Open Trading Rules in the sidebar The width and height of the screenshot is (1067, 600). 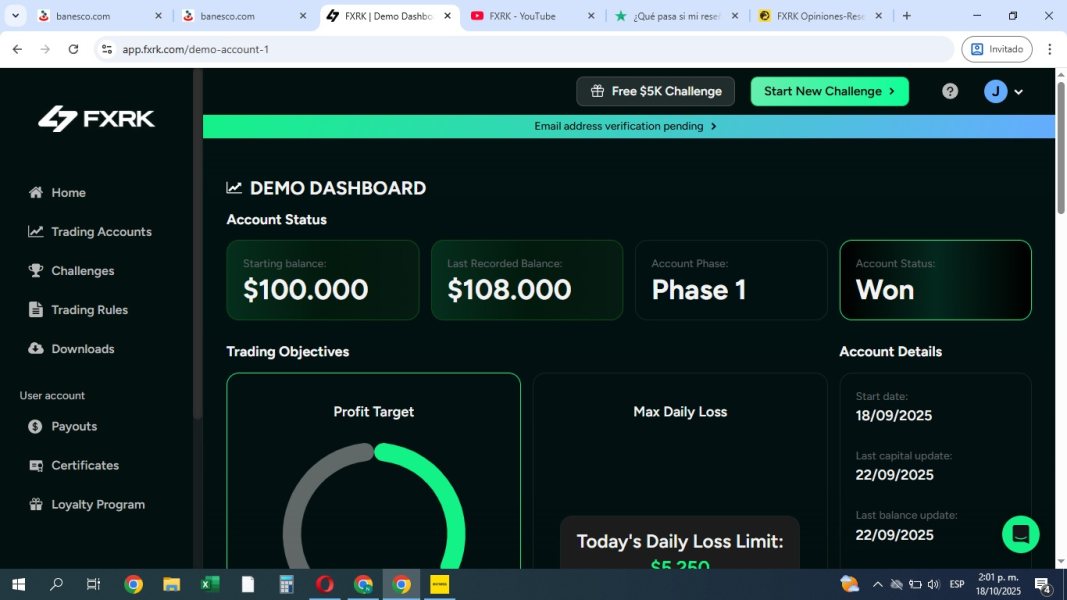point(78,310)
